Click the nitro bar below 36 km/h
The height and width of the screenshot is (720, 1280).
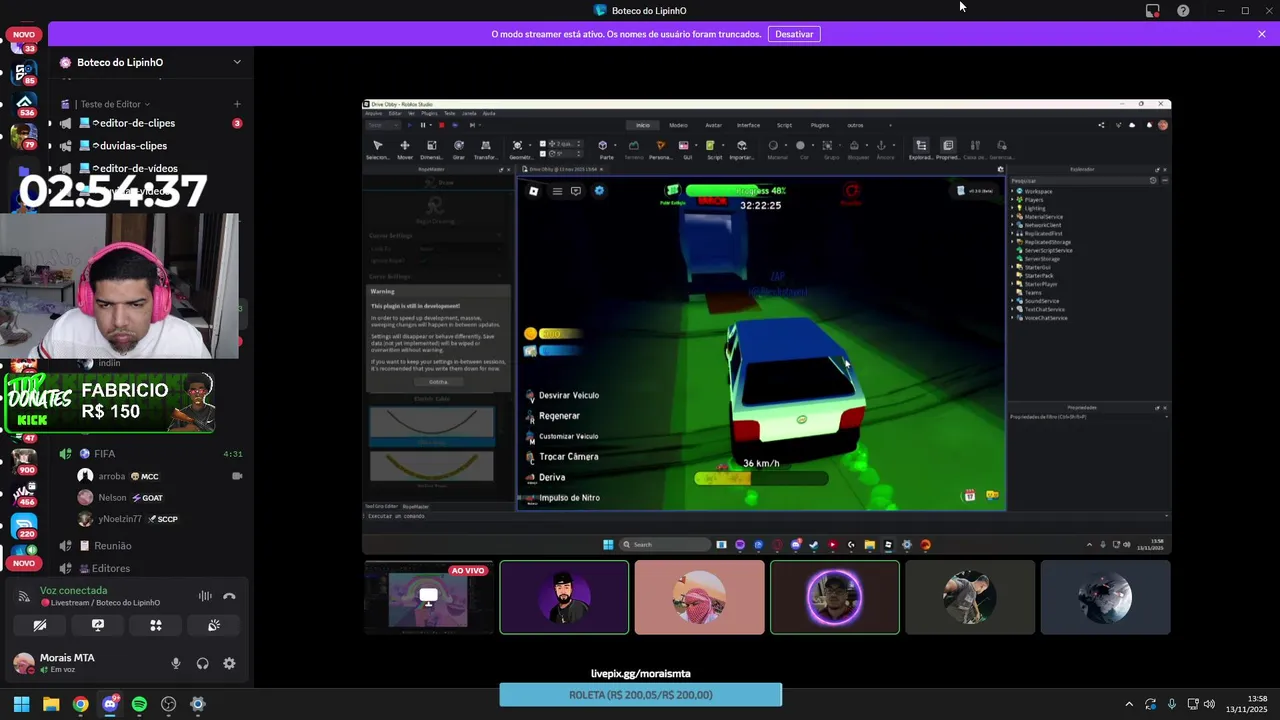761,479
